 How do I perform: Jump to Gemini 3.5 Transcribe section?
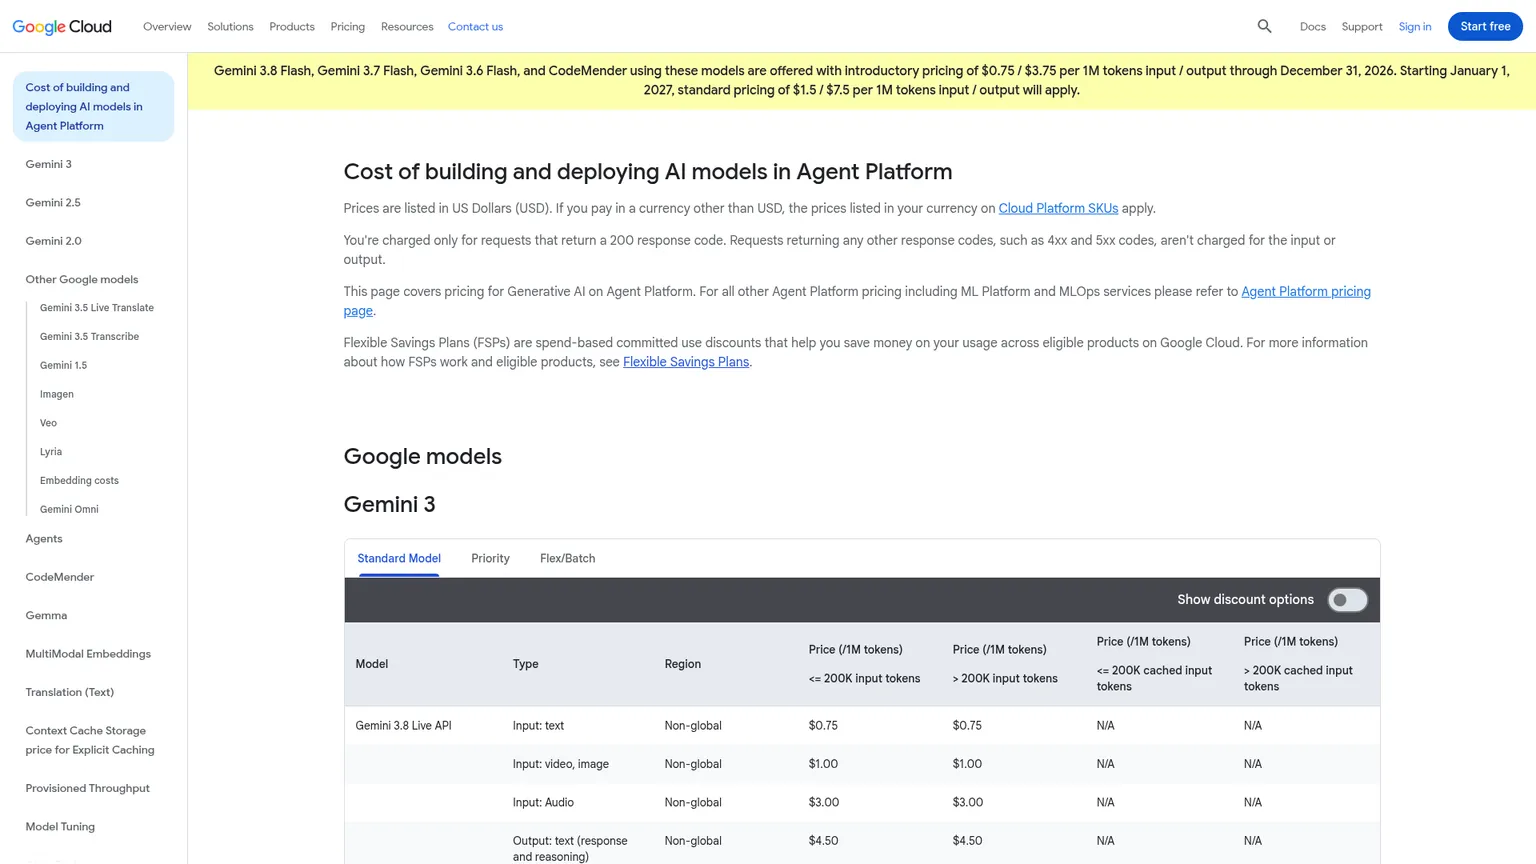click(89, 337)
